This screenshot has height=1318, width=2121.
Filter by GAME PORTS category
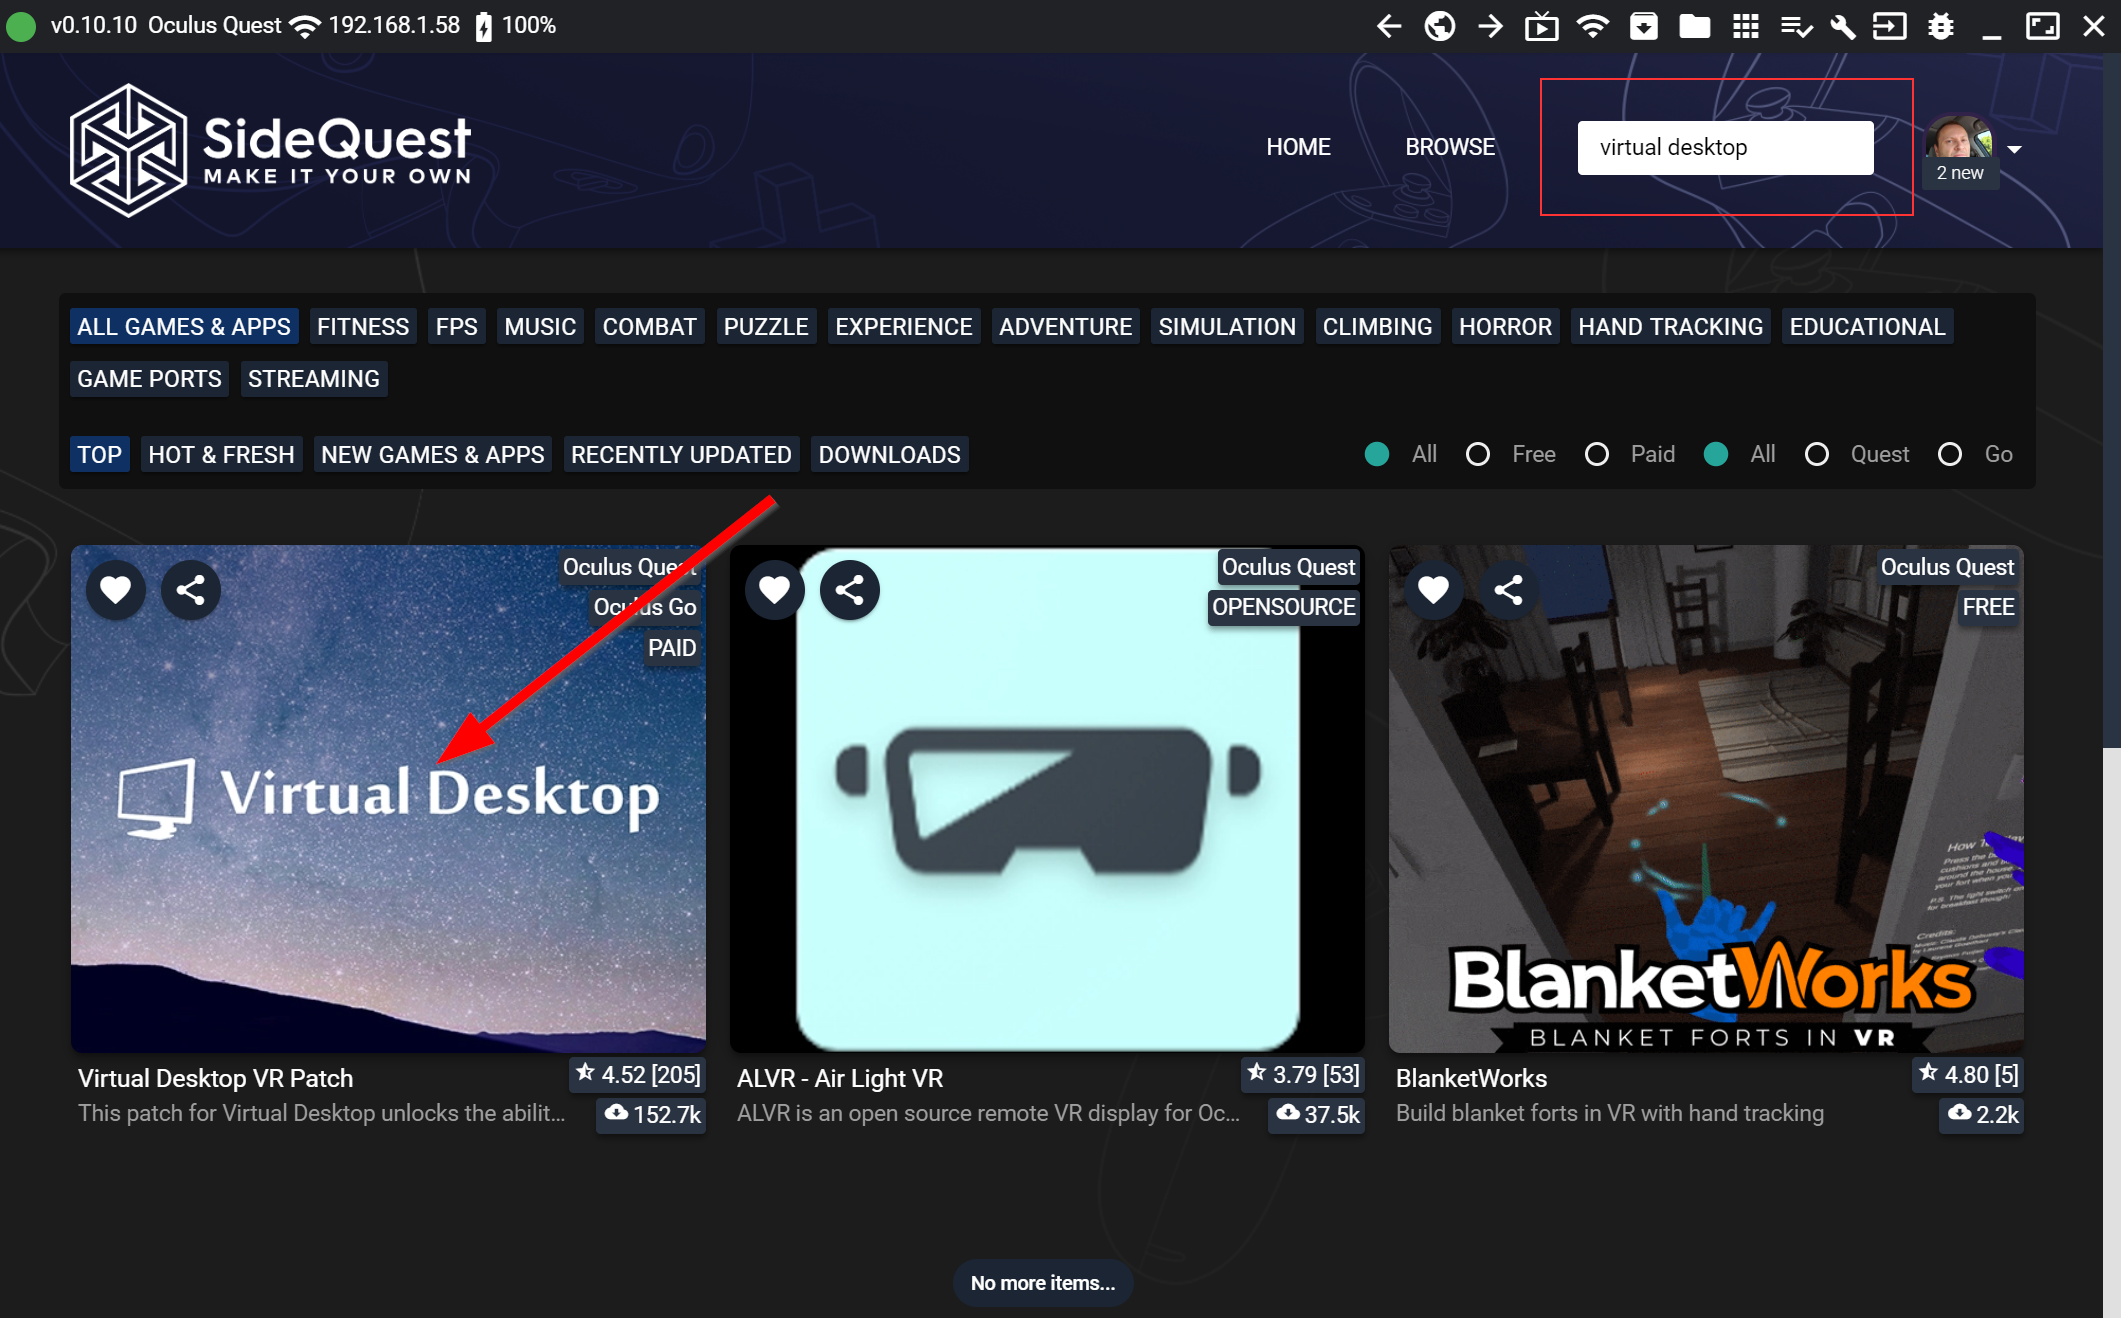point(149,379)
